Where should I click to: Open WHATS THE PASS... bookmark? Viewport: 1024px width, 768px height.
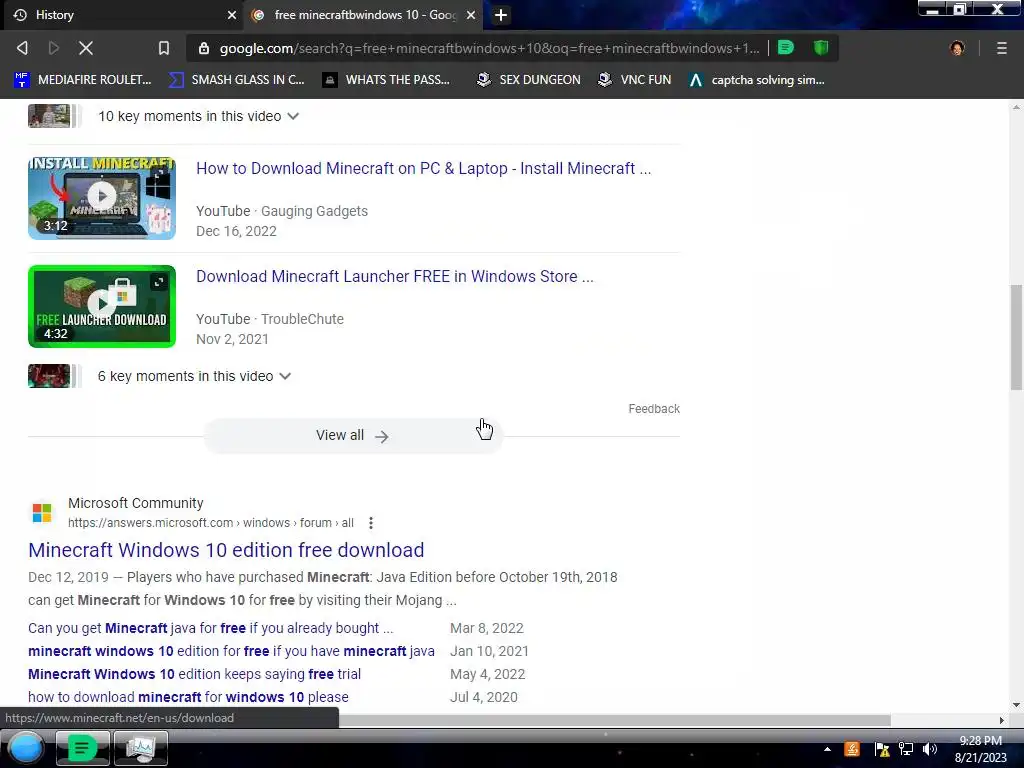point(387,80)
